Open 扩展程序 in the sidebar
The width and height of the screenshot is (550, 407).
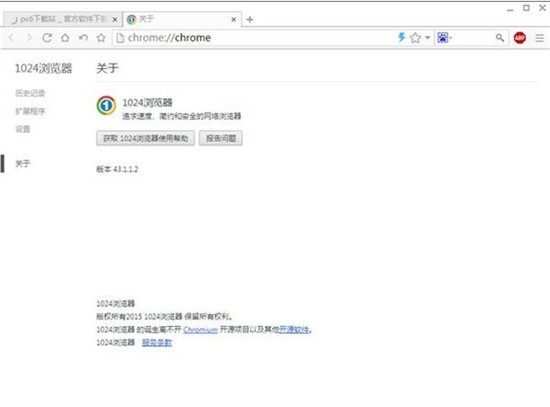click(x=30, y=111)
